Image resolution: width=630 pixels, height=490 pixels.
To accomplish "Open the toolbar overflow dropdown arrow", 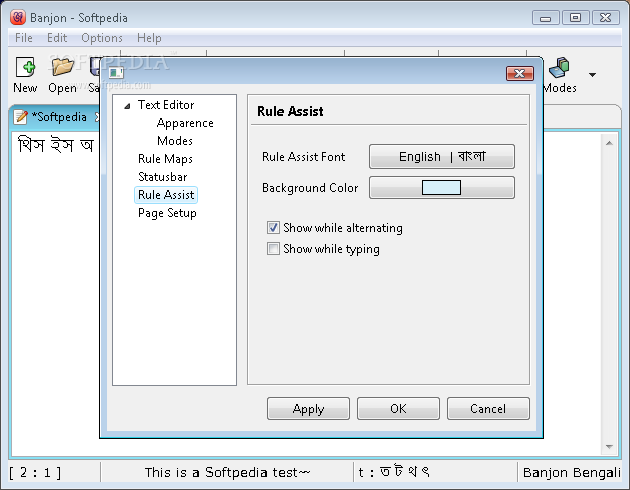I will (592, 74).
